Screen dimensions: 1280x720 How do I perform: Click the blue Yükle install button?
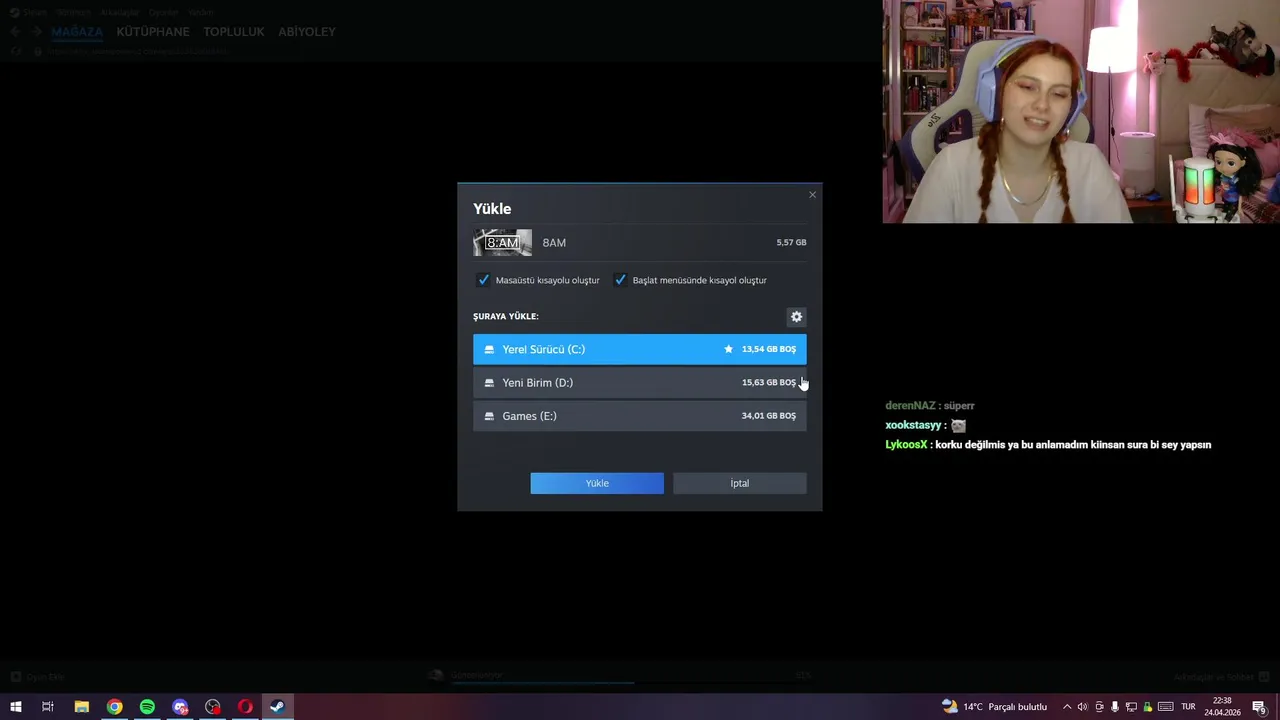(x=597, y=483)
